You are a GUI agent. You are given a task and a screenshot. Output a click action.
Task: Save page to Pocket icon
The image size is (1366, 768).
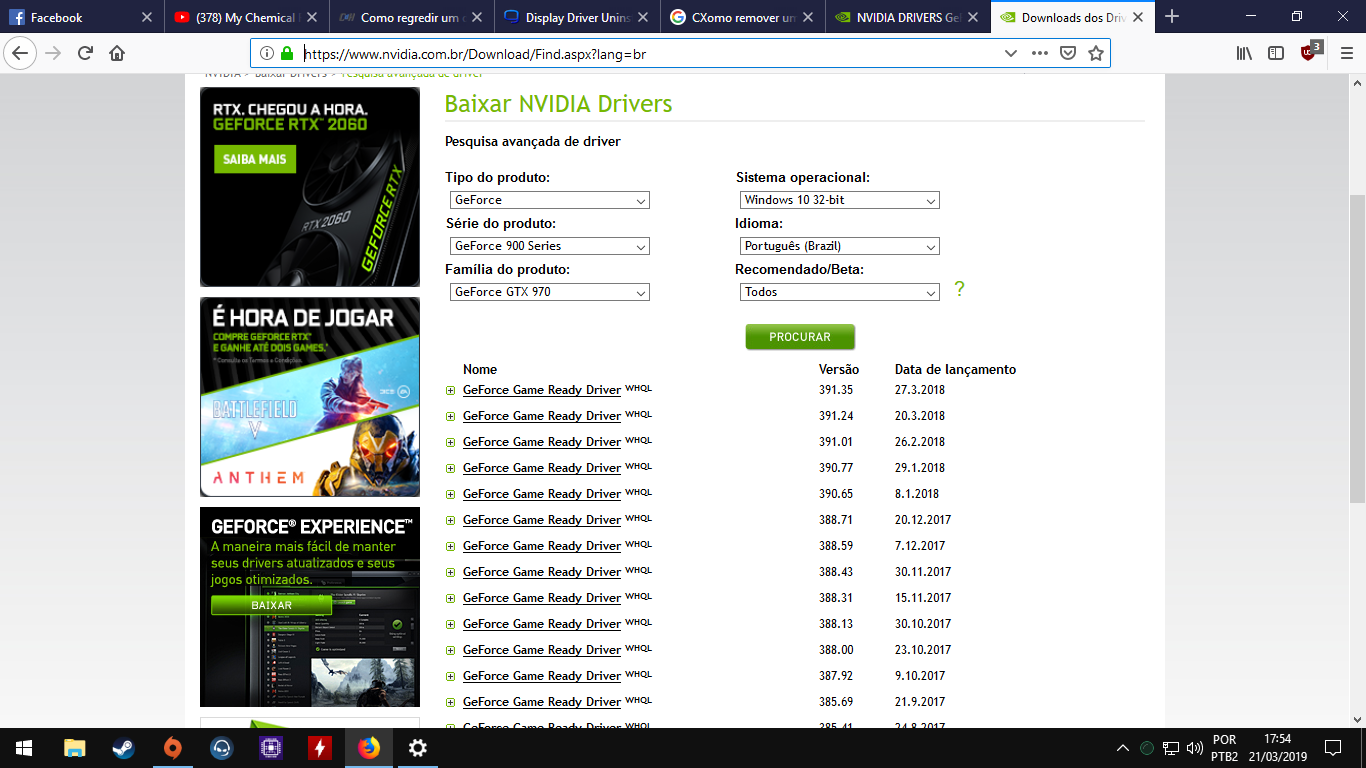click(1068, 53)
